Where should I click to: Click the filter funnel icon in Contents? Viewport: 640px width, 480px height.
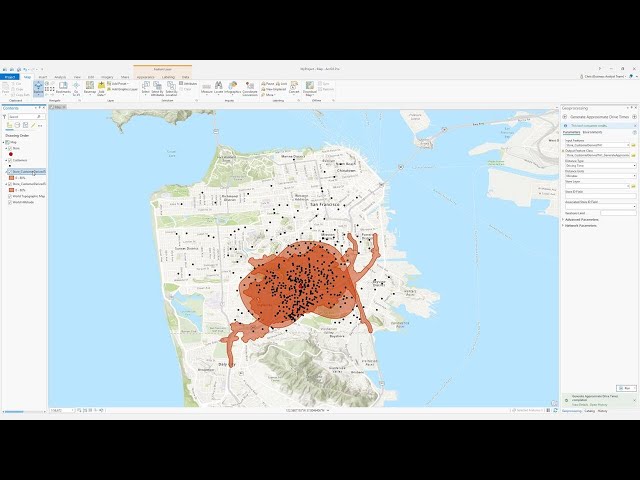tap(5, 117)
